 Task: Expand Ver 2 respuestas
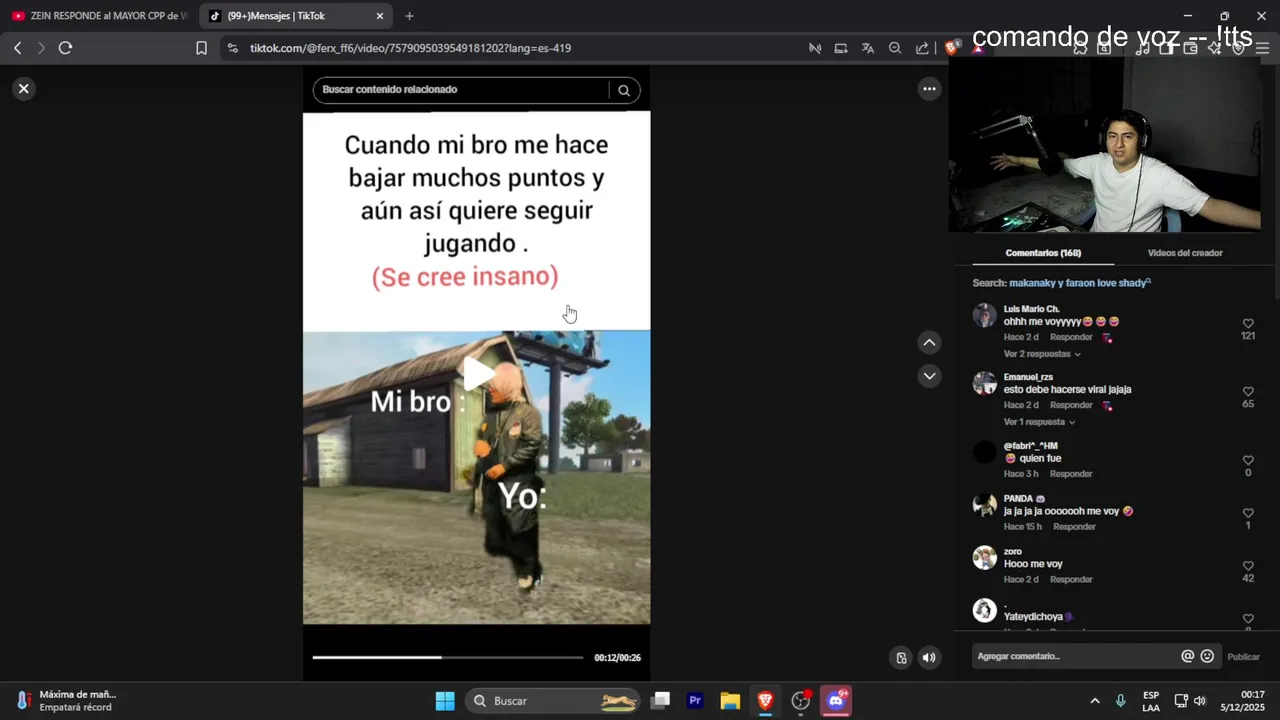pos(1042,354)
